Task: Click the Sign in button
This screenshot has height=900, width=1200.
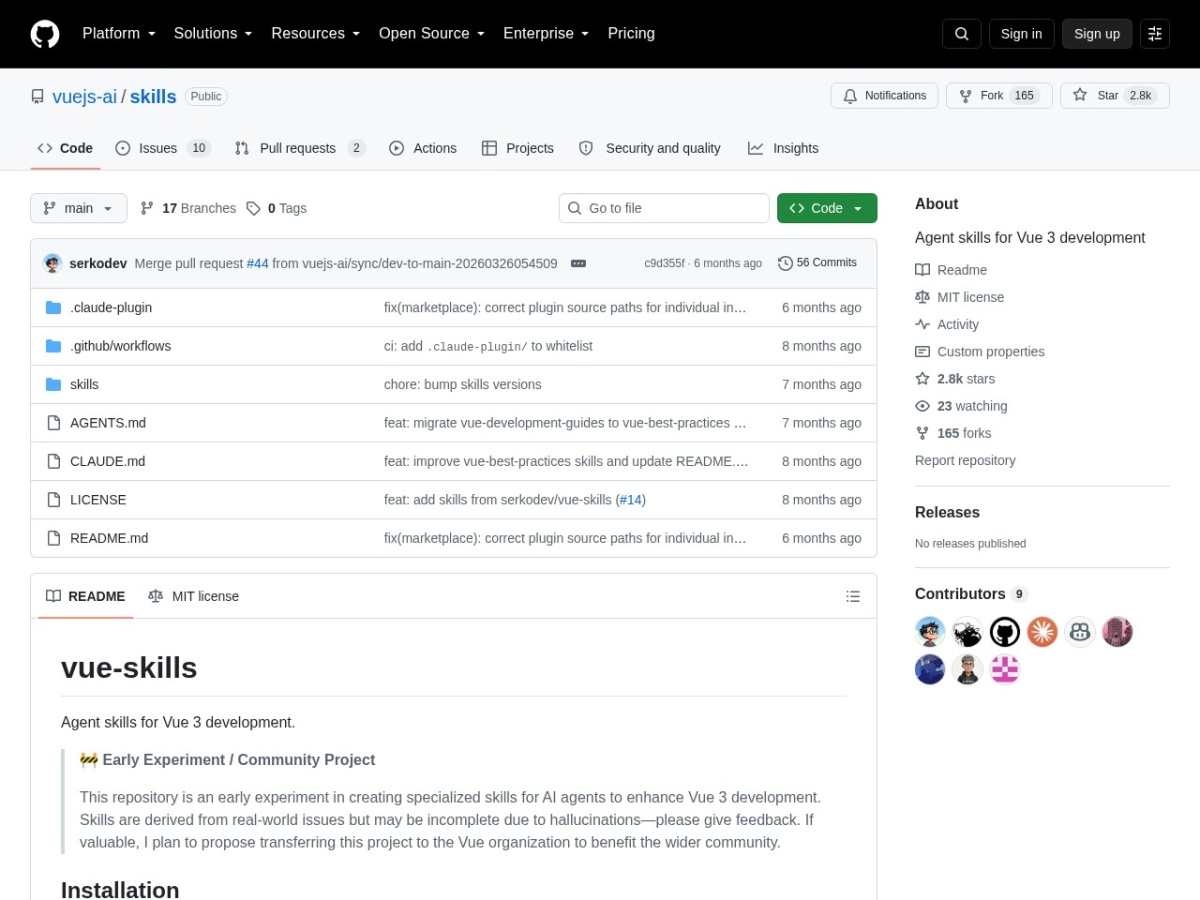Action: click(x=1021, y=34)
